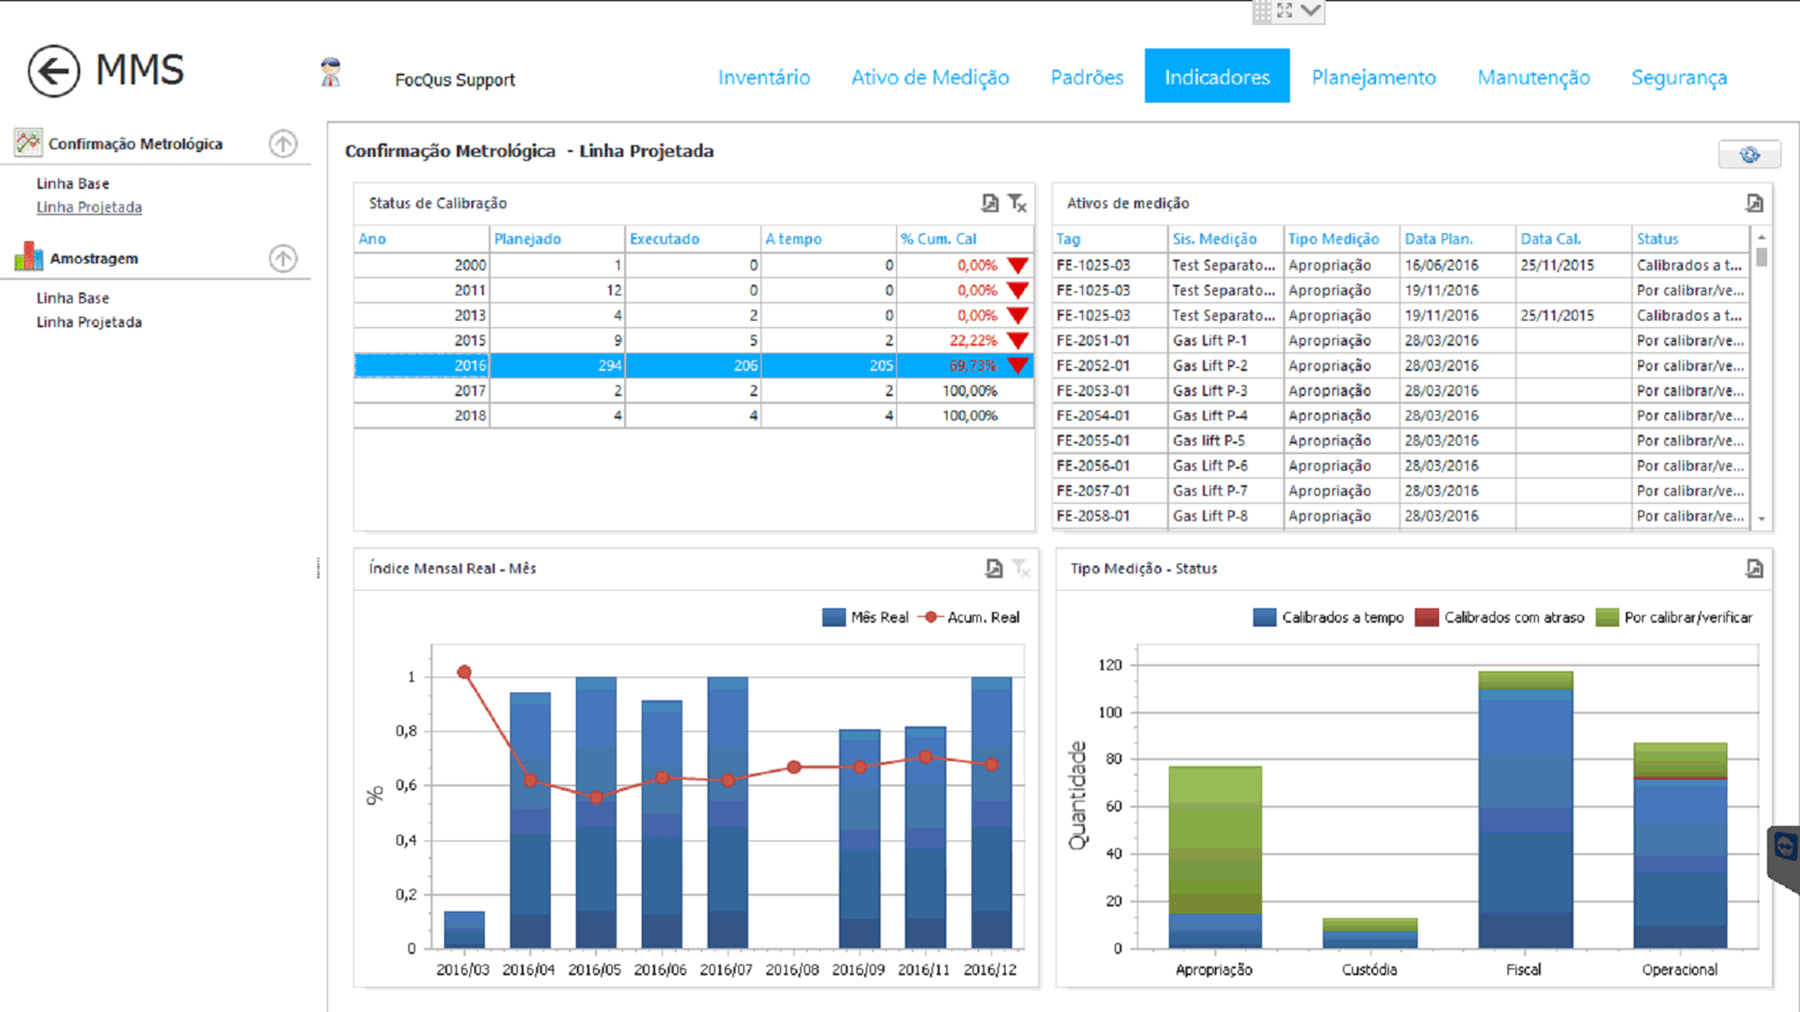Screen dimensions: 1800x1012
Task: Export the Tipo Medição - Status chart
Action: pos(1754,568)
